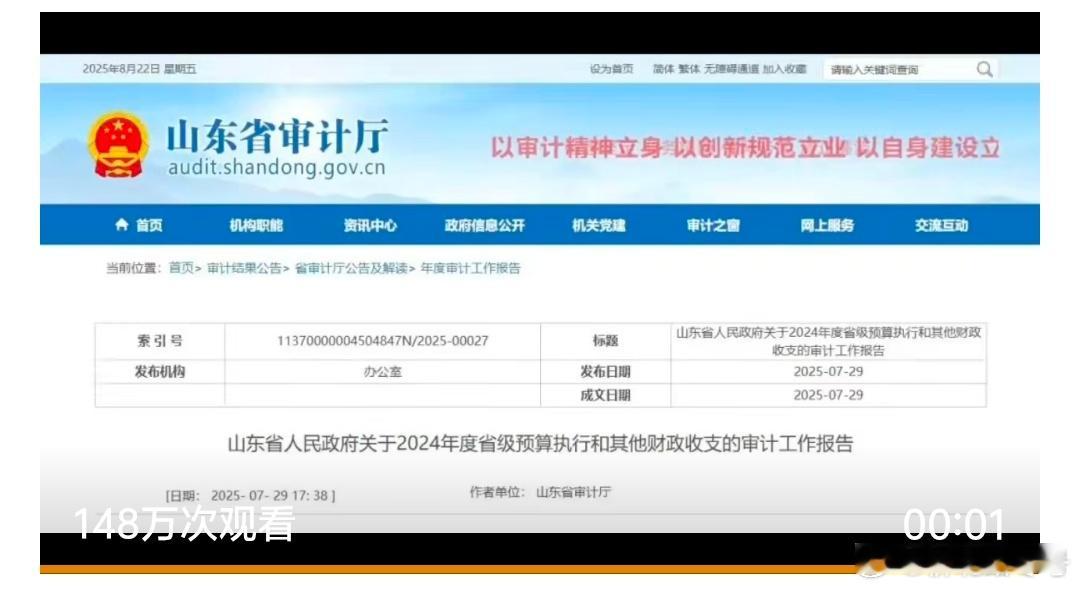The width and height of the screenshot is (1080, 589).
Task: Open 无障碍通道 accessibility link
Action: pyautogui.click(x=731, y=69)
